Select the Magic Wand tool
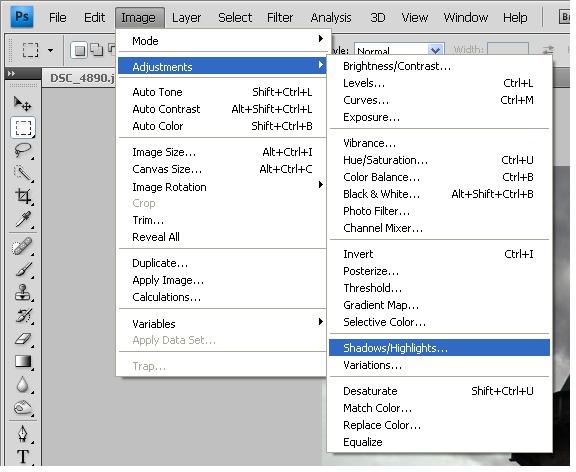This screenshot has height=472, width=576. click(x=23, y=173)
